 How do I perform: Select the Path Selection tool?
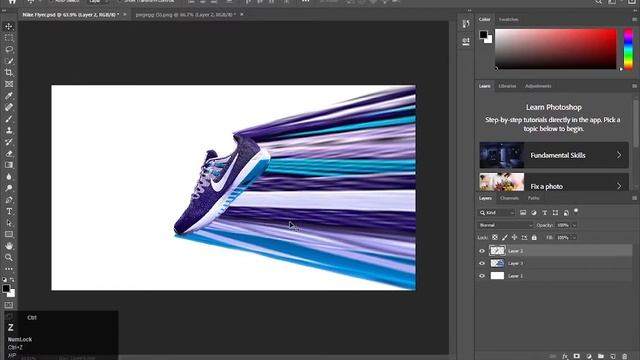point(9,223)
